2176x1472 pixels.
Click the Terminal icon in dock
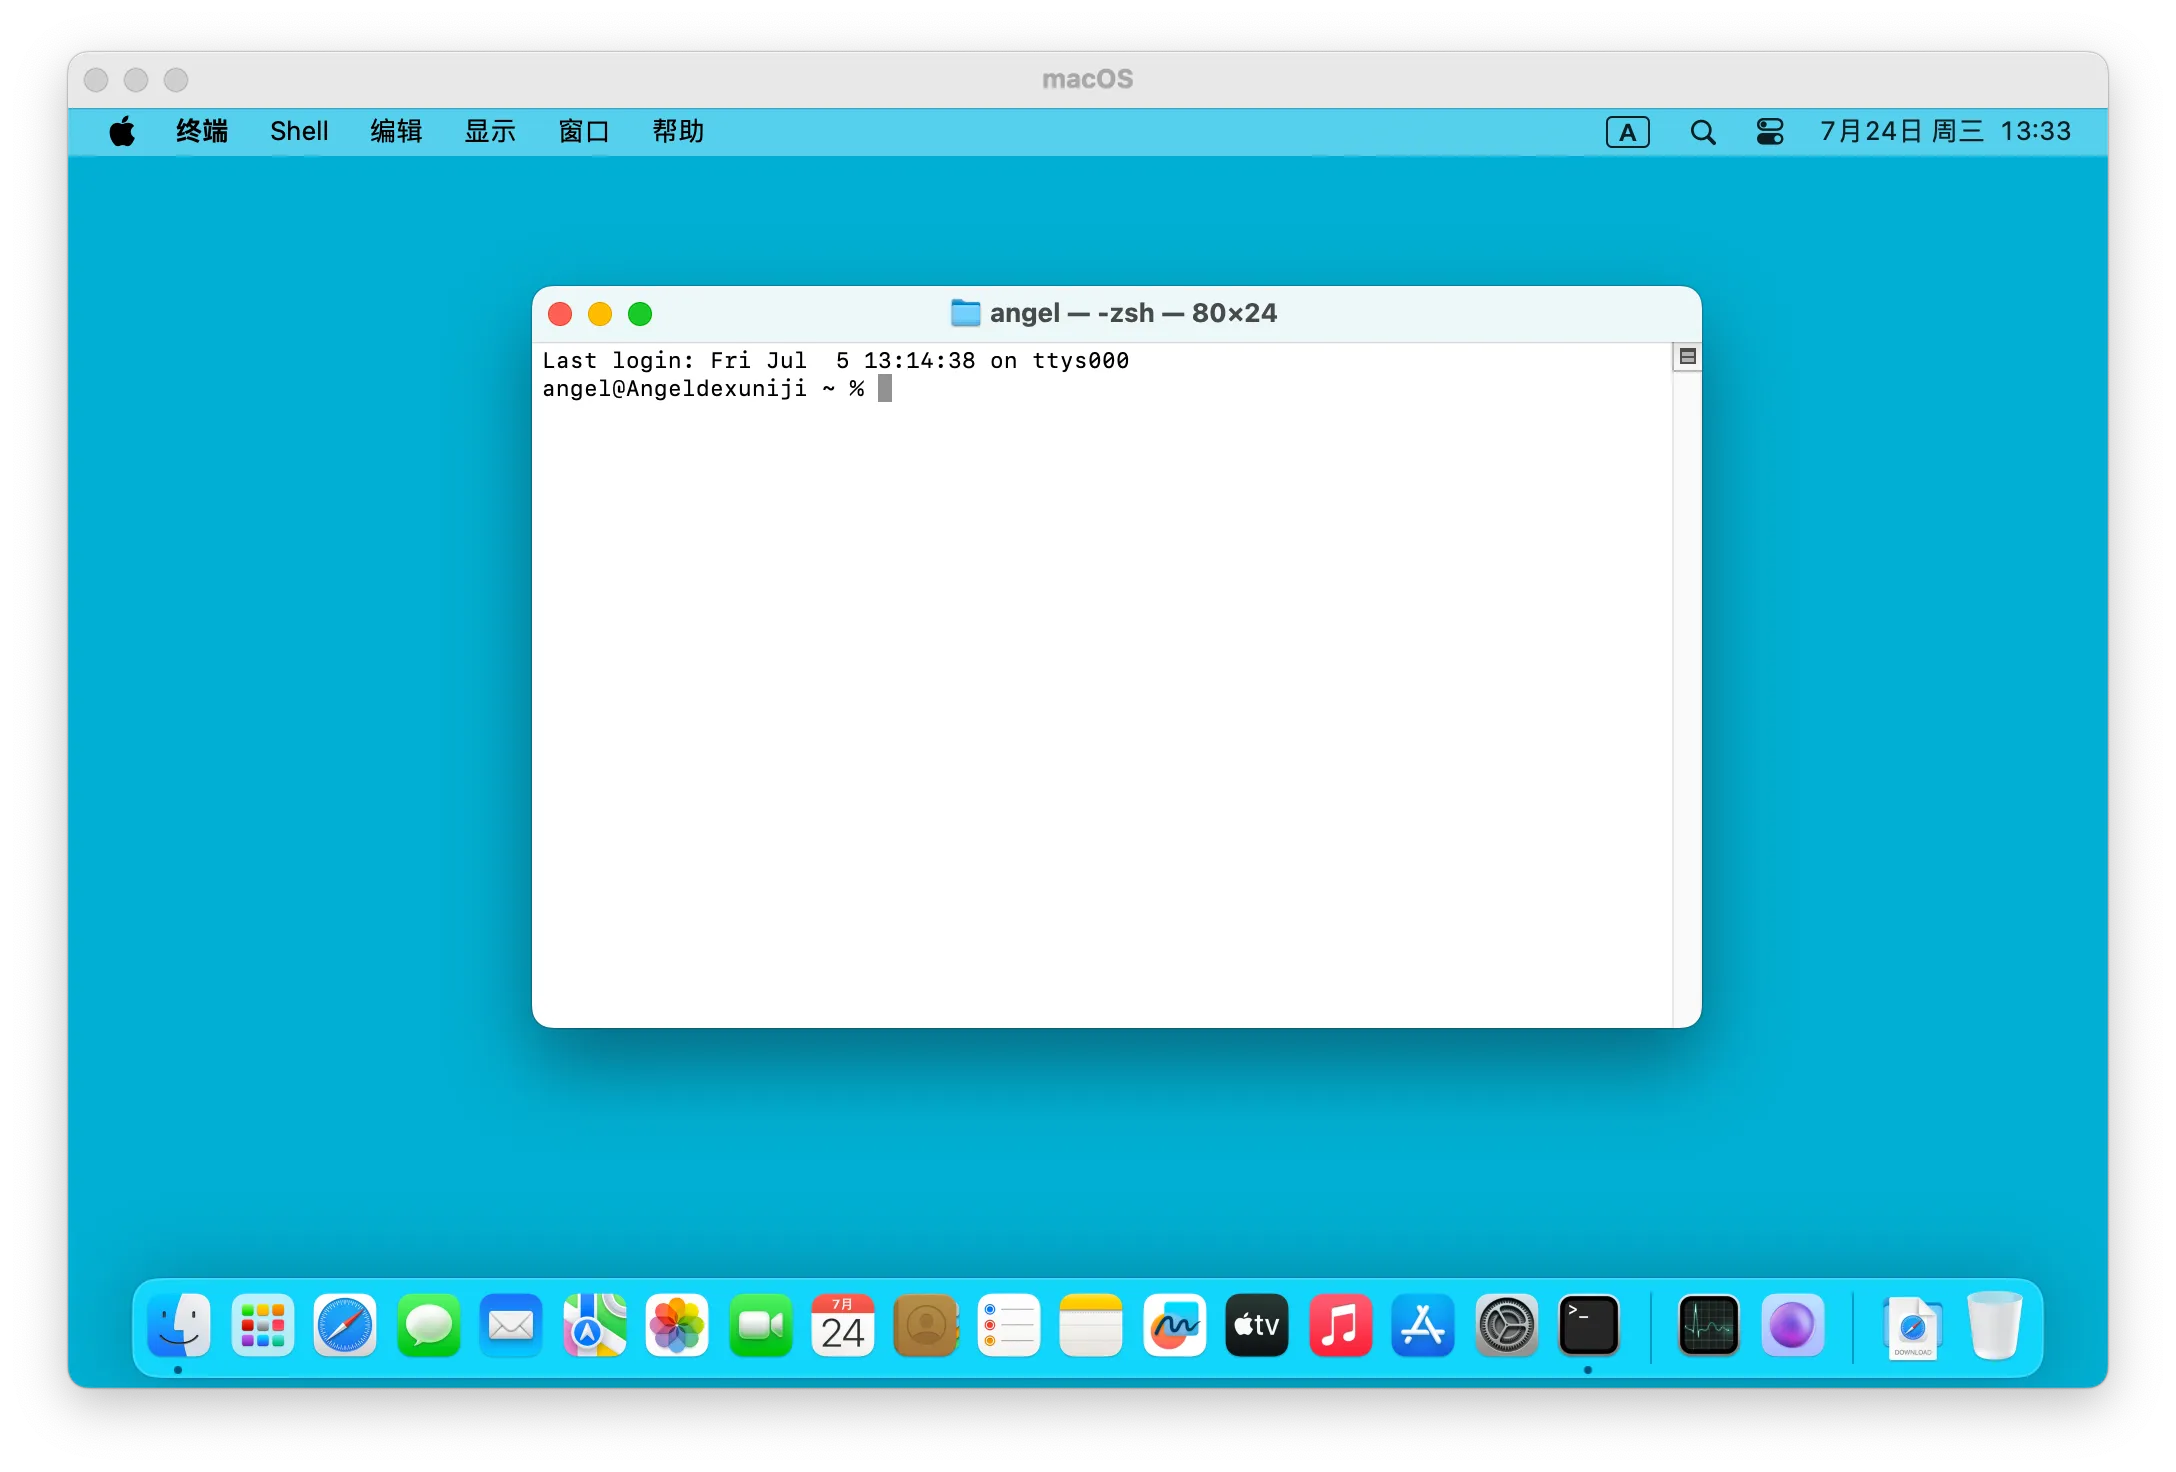click(x=1588, y=1326)
